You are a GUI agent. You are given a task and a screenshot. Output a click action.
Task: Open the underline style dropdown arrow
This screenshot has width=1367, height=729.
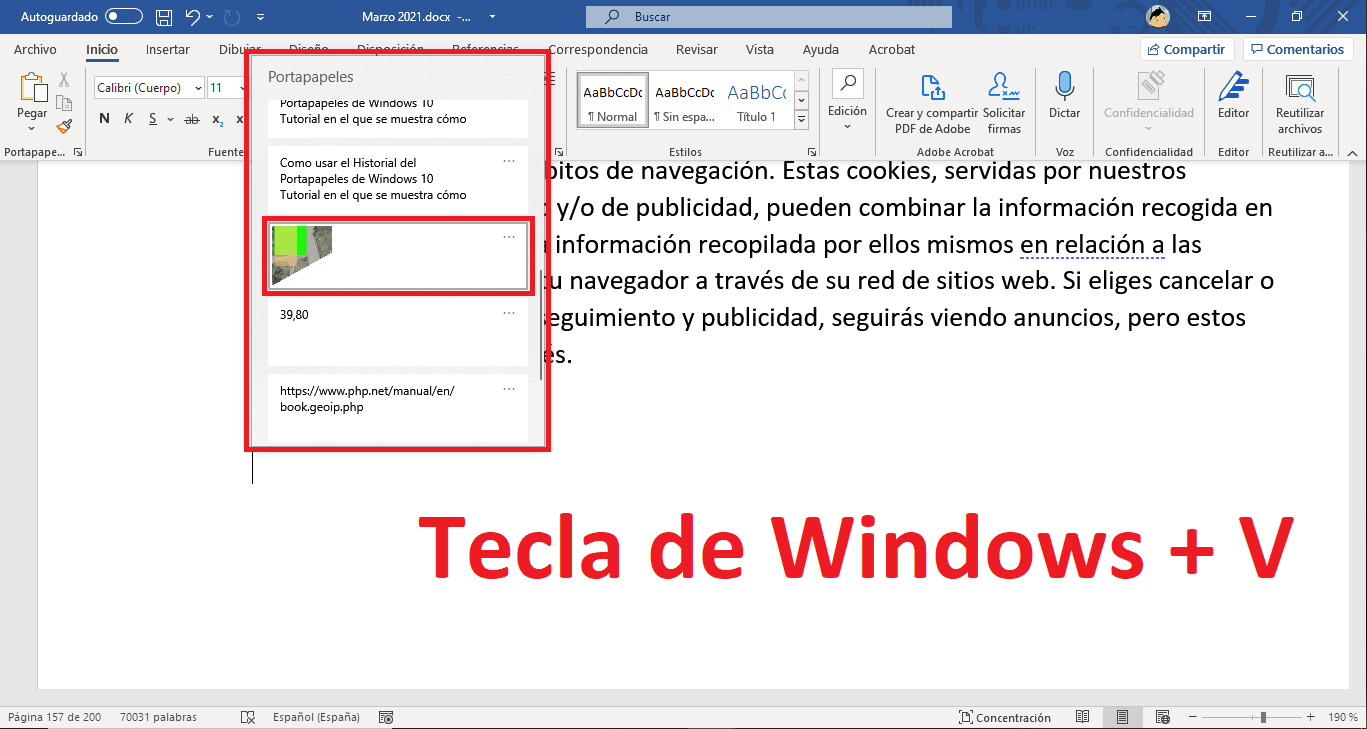coord(169,120)
